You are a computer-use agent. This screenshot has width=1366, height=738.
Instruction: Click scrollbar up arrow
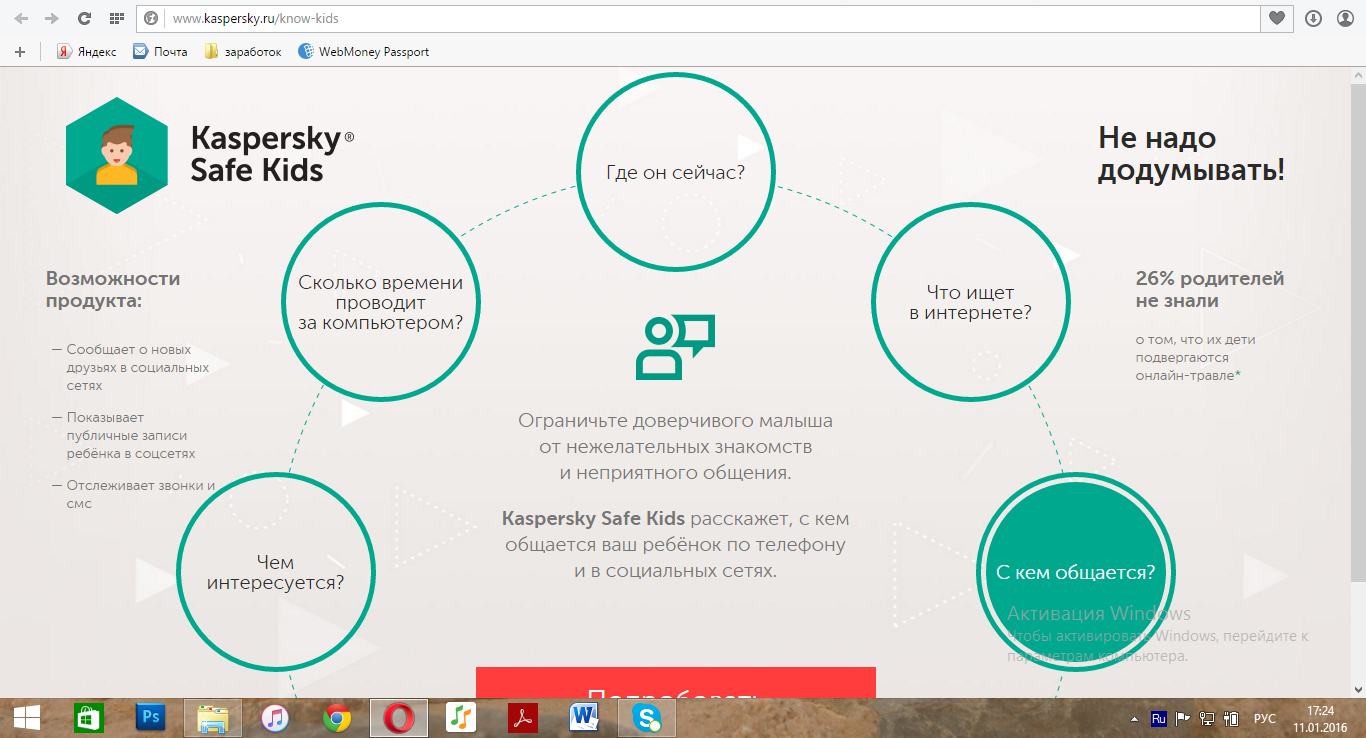(1358, 75)
